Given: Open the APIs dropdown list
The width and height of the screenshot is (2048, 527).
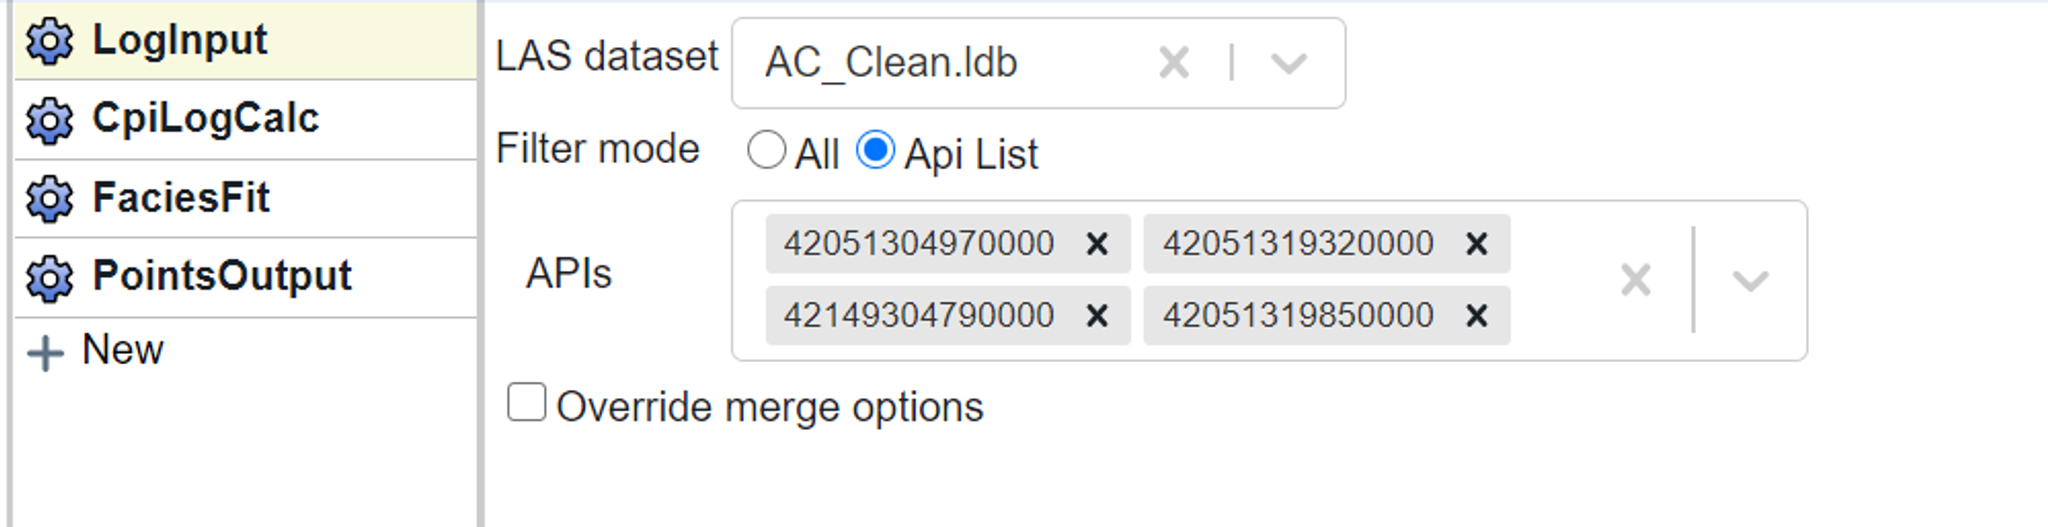Looking at the screenshot, I should pos(1750,280).
